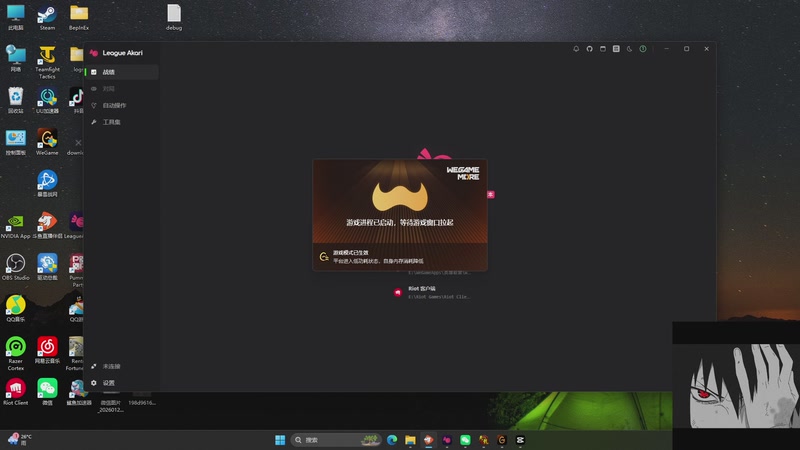
Task: Open NVIDIA App desktop shortcut
Action: click(15, 226)
